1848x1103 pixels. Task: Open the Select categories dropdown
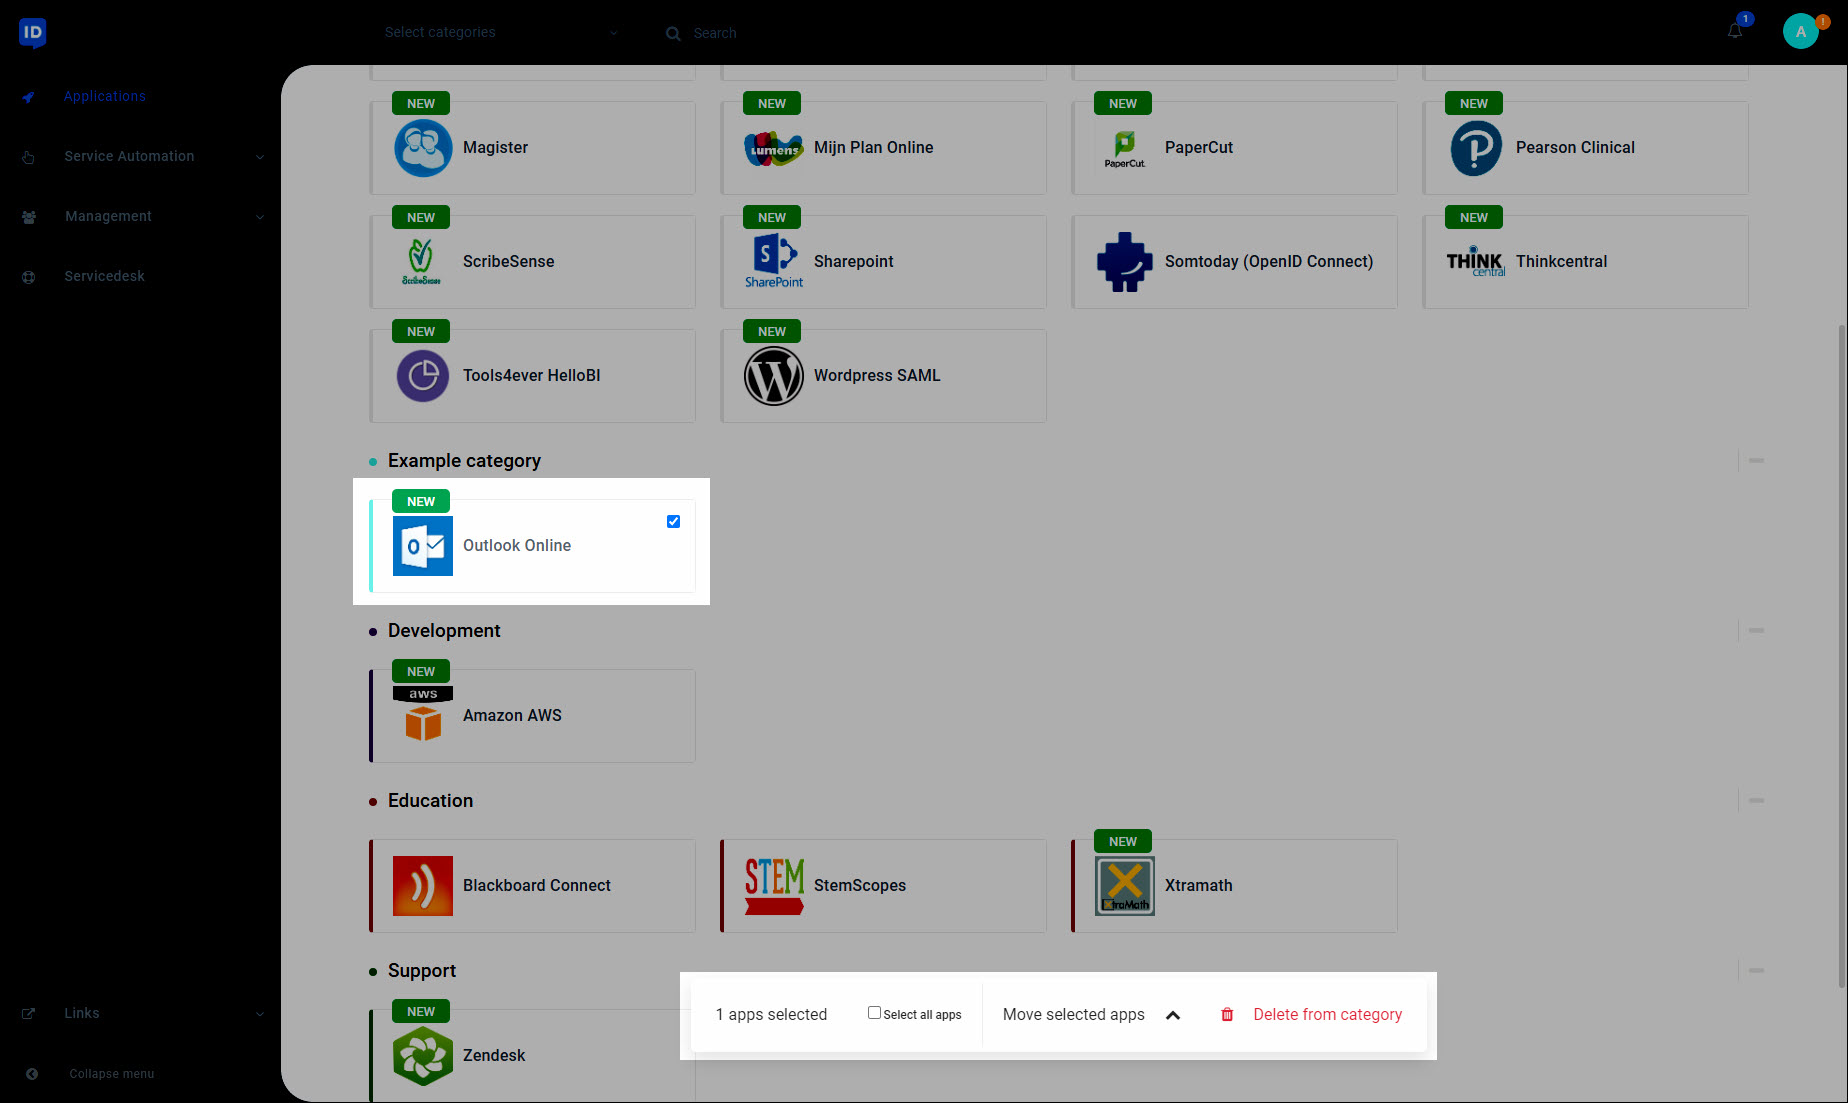coord(500,33)
